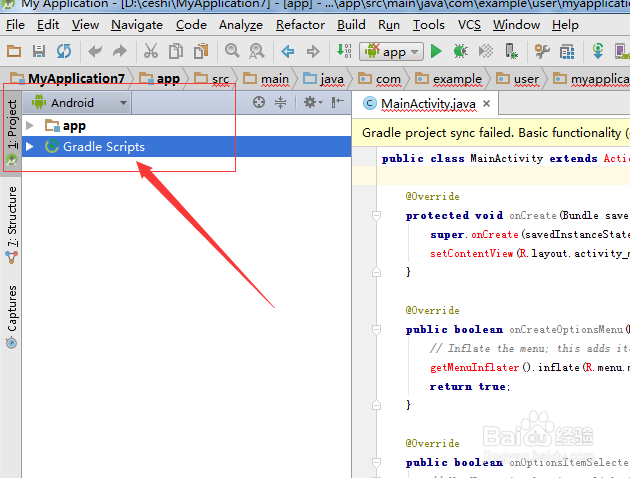Toggle the Captures tool window tab
This screenshot has width=630, height=478.
coord(12,316)
